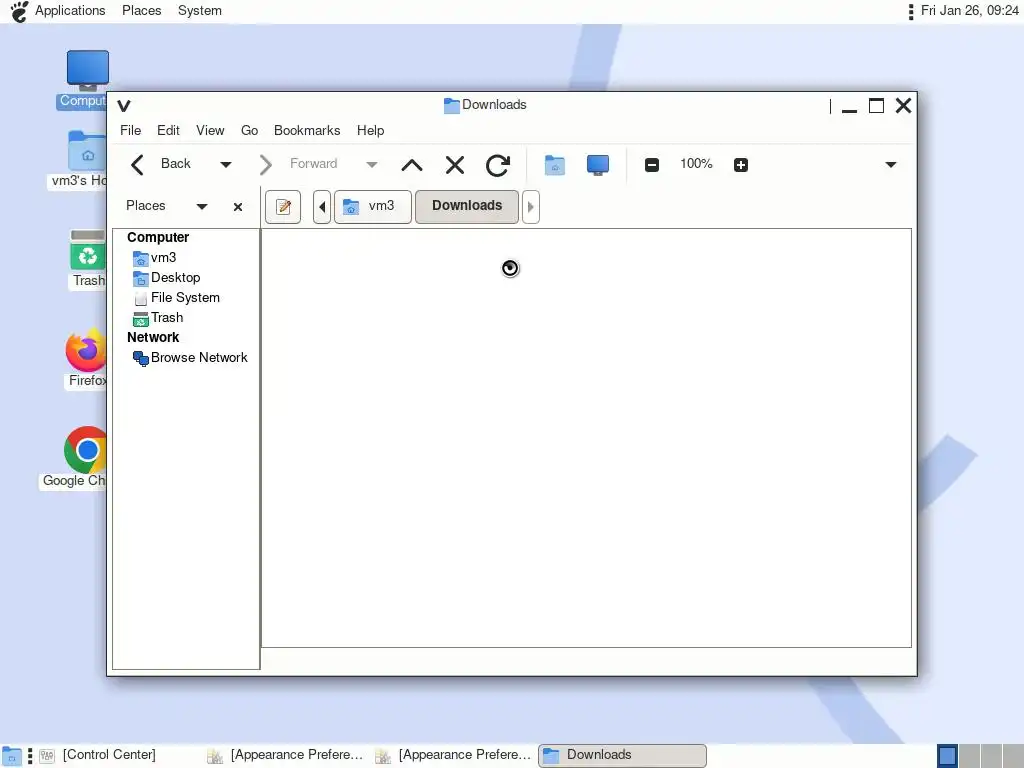Stop loading with the X toolbar icon
The width and height of the screenshot is (1024, 768).
tap(455, 165)
